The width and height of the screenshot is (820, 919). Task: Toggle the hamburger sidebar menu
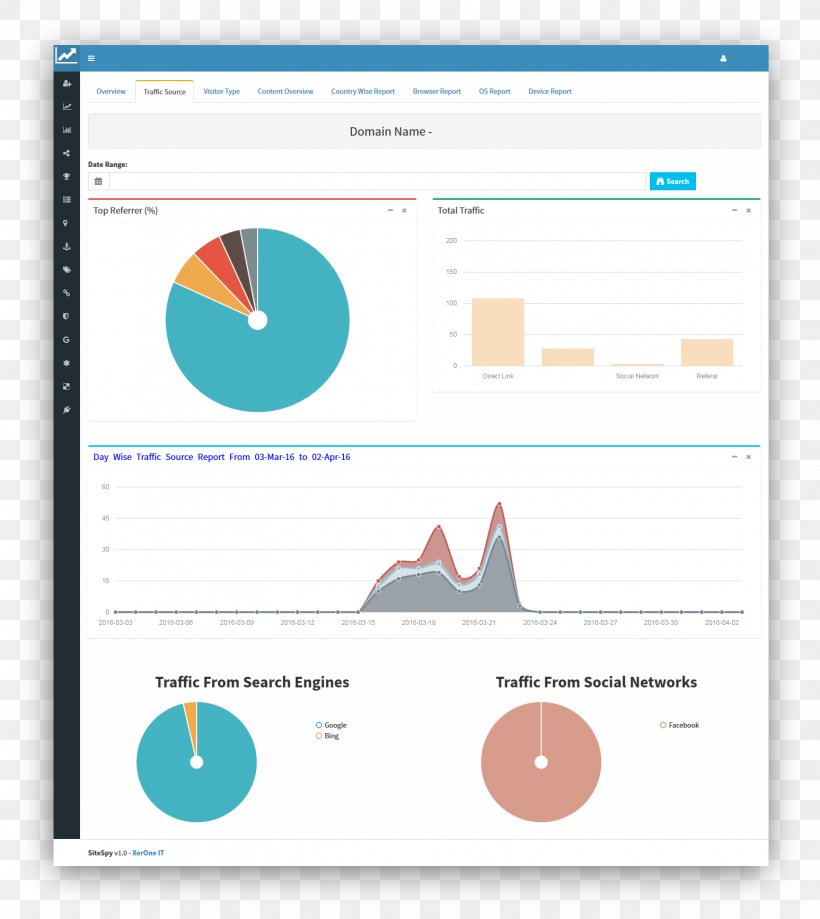91,58
